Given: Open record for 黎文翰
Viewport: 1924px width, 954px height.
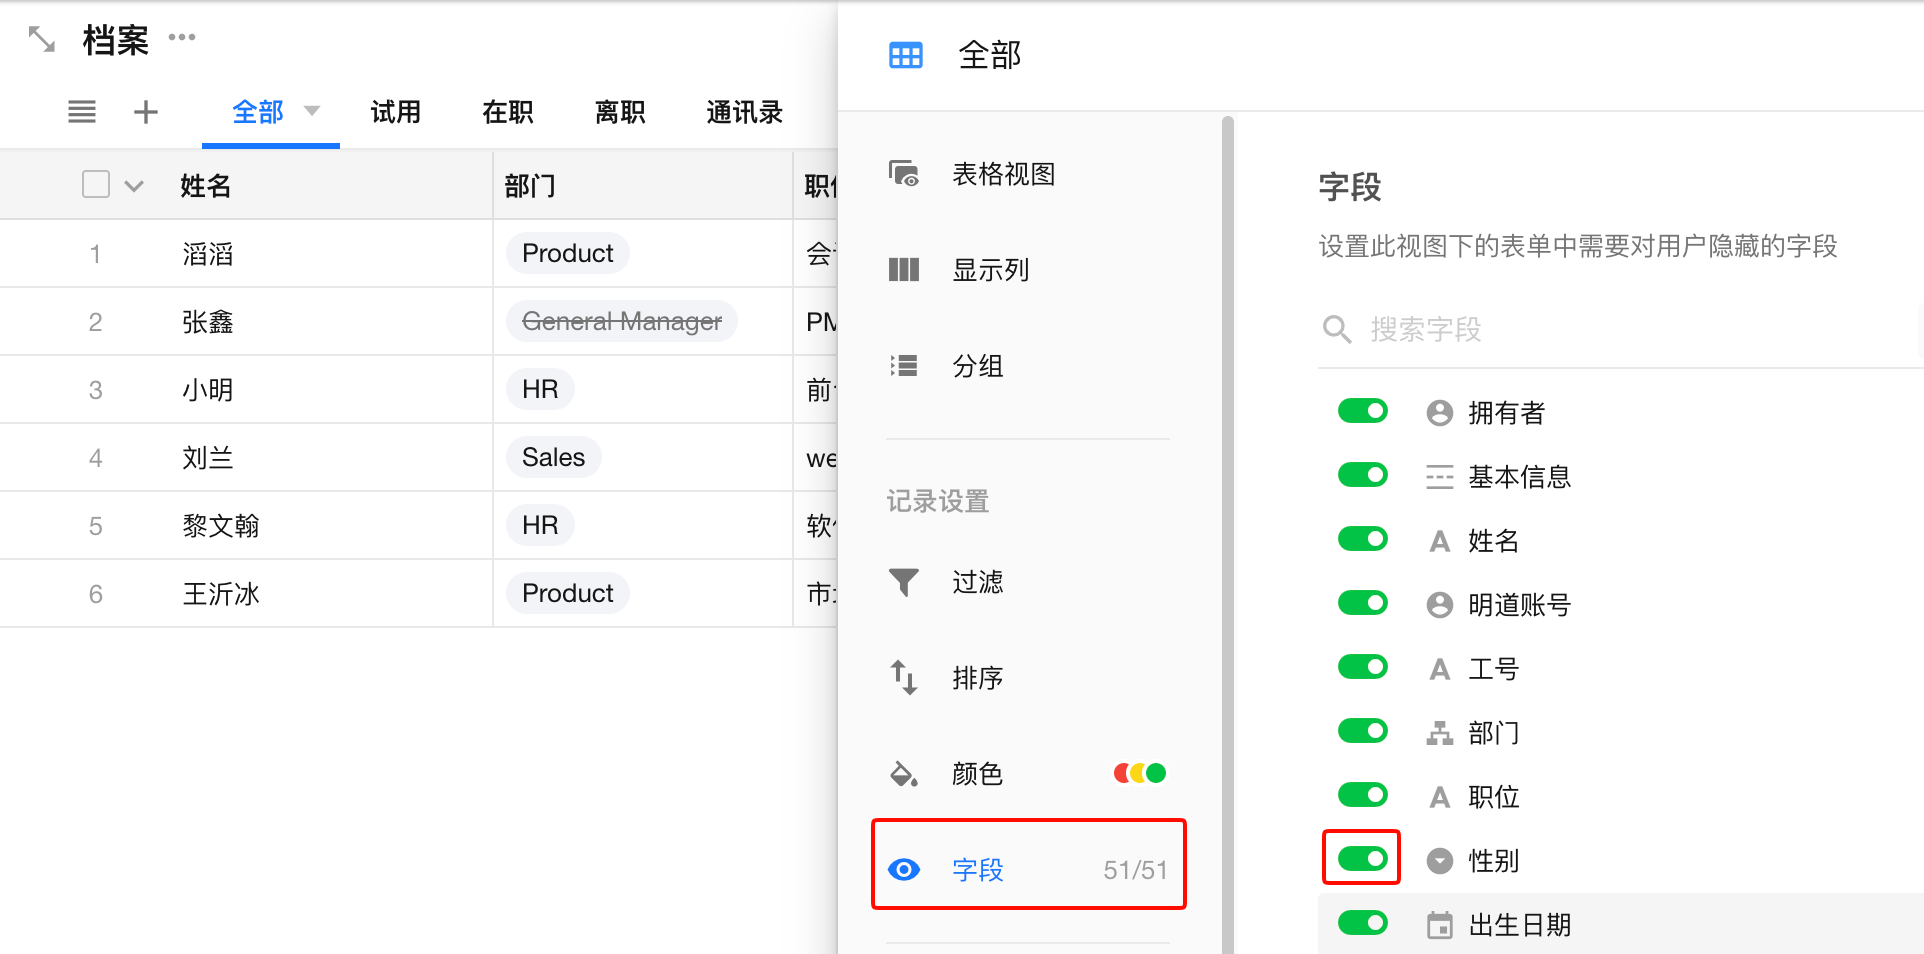Looking at the screenshot, I should (221, 526).
